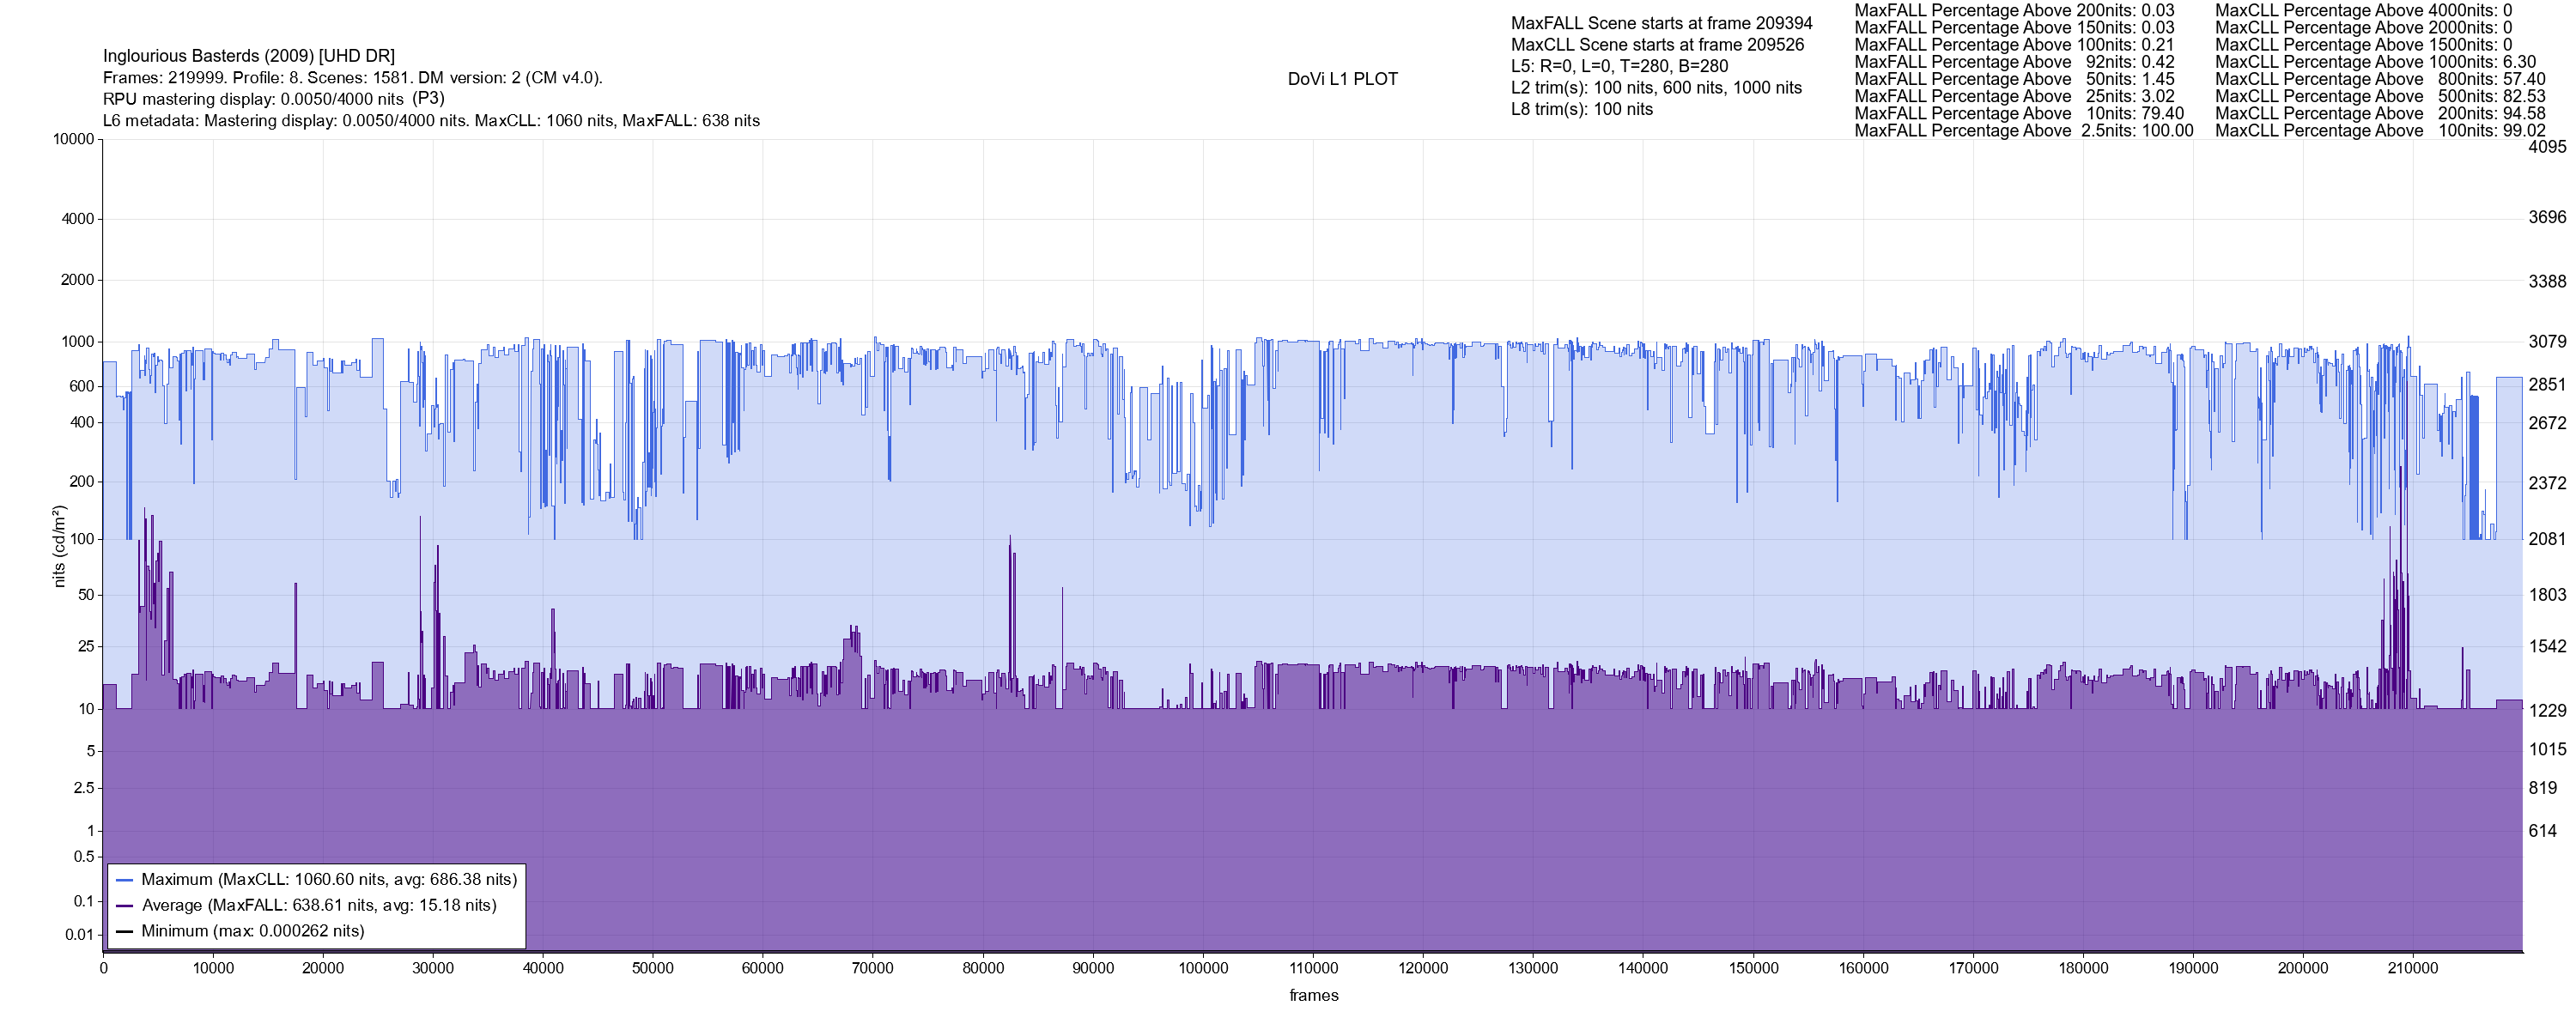The height and width of the screenshot is (1030, 2576).
Task: Click the 'MaxCLL Percentage Above 1000nits' statistic
Action: tap(2375, 62)
